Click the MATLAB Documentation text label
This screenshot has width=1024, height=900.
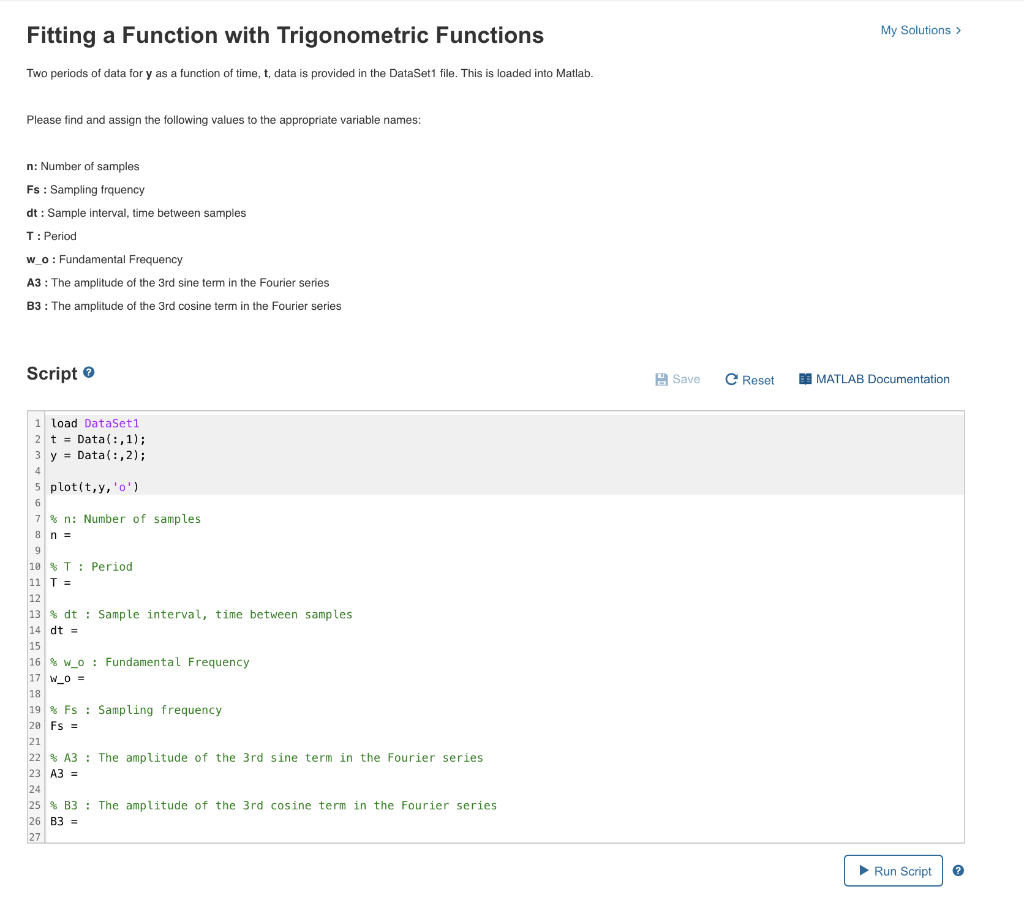881,378
